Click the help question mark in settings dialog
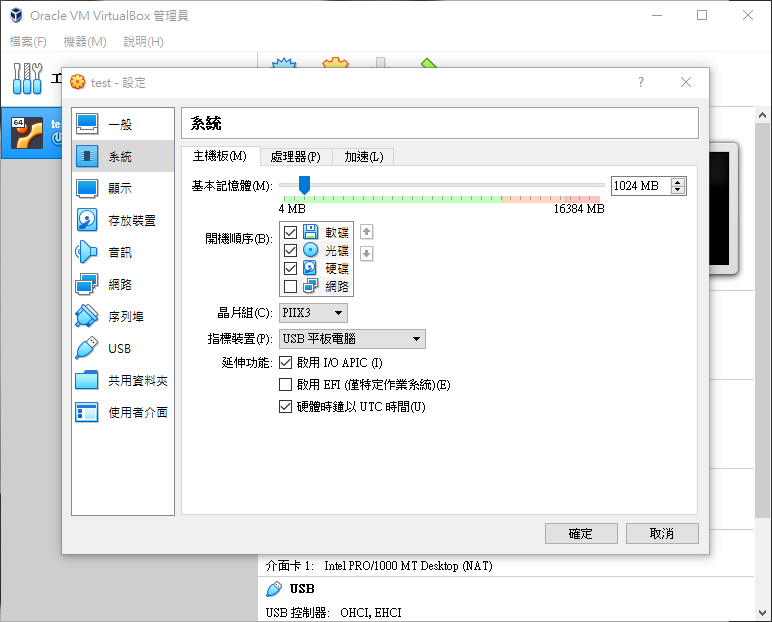 click(641, 82)
